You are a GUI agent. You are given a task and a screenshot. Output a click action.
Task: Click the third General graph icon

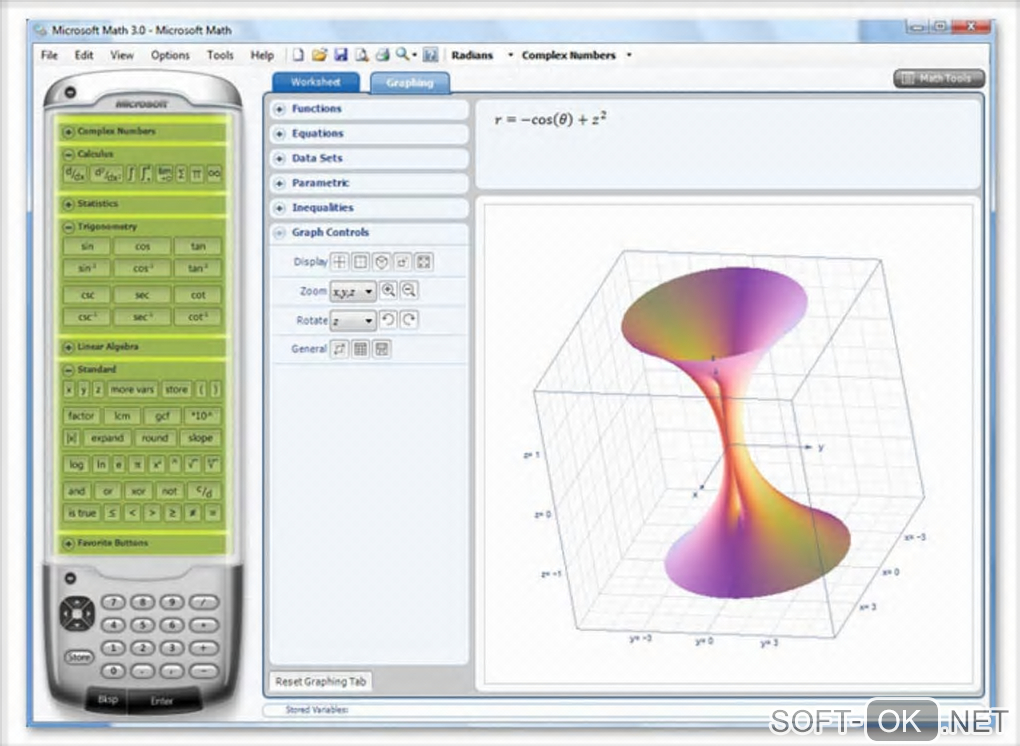point(382,349)
